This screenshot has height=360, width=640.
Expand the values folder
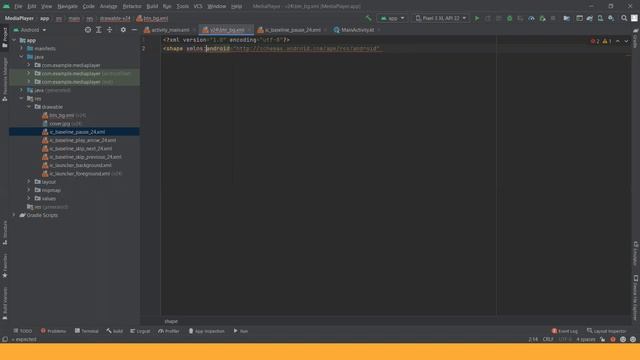pyautogui.click(x=29, y=198)
